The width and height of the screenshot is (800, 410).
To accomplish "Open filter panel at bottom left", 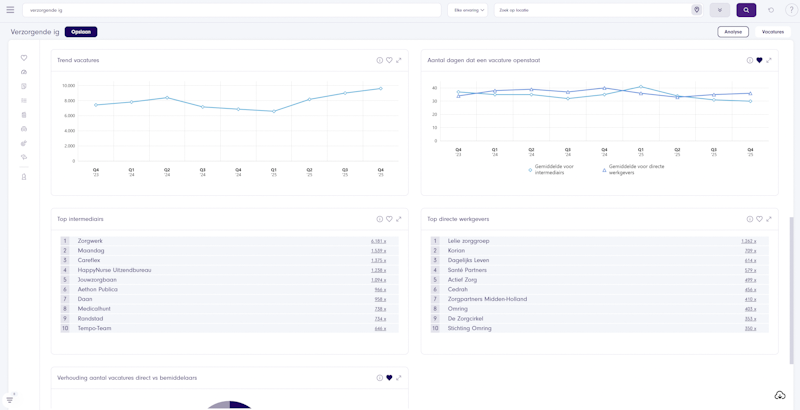I will (x=10, y=399).
